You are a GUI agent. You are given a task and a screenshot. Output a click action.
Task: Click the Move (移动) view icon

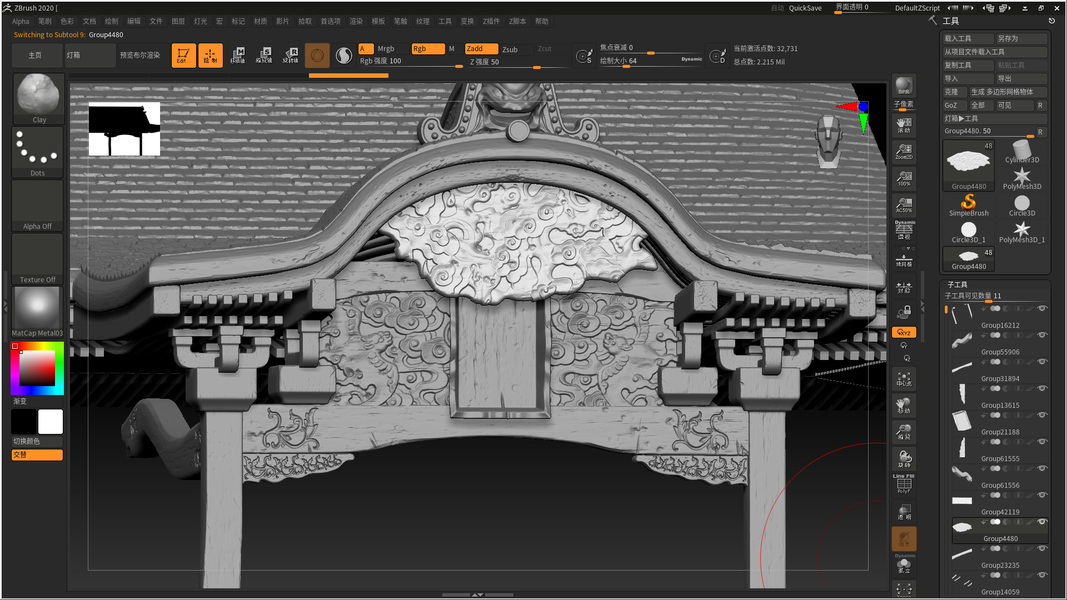click(904, 405)
